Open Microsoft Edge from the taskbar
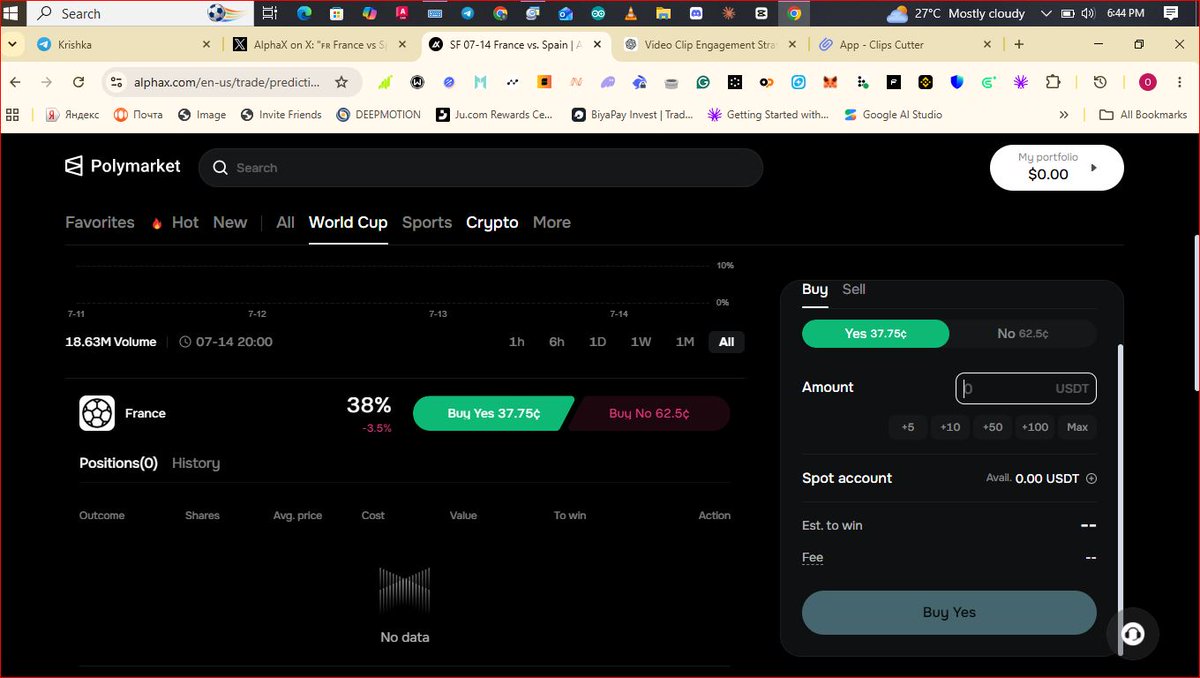 [304, 14]
